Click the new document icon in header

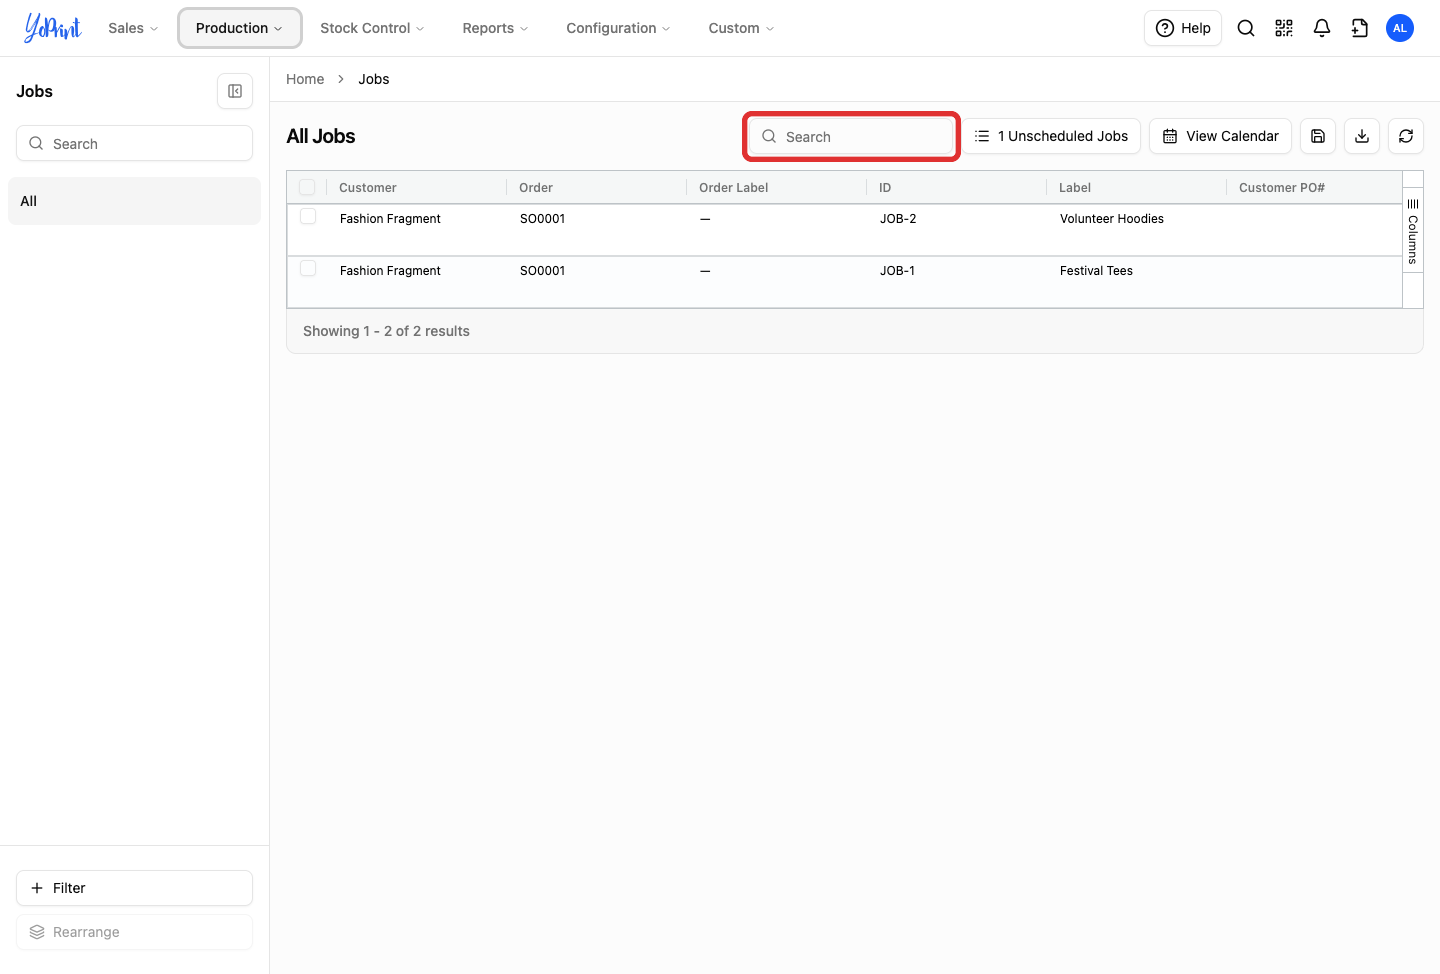[1360, 28]
